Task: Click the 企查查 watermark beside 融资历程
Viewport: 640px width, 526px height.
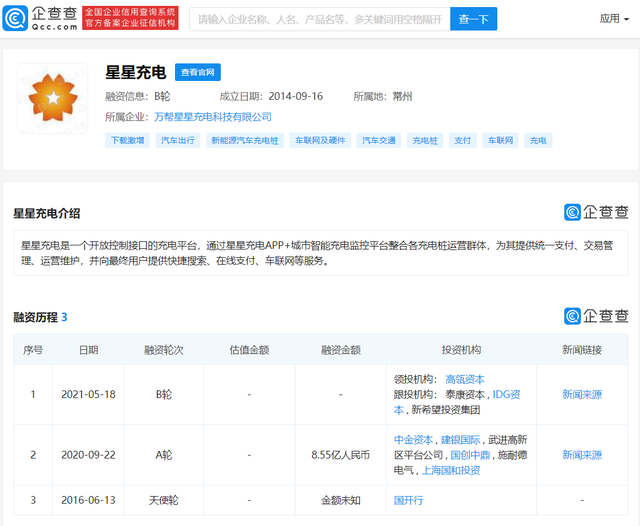Action: pos(596,316)
